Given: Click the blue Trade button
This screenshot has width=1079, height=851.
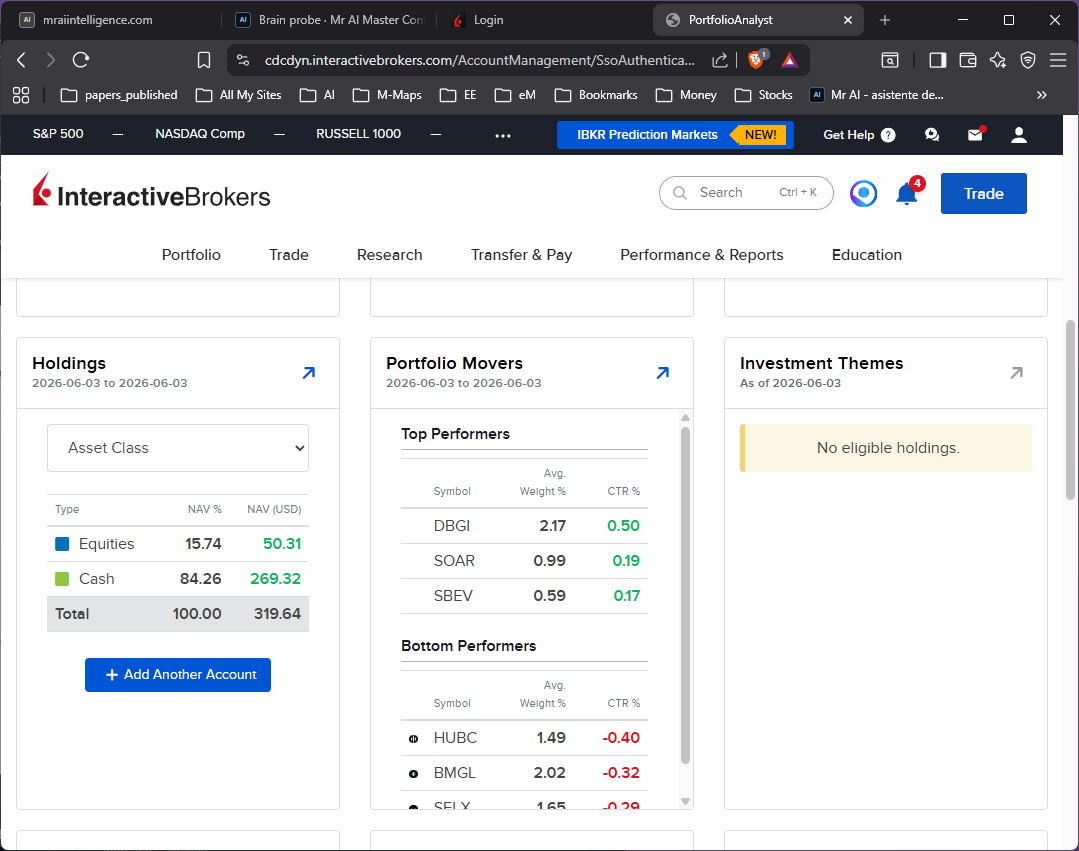Looking at the screenshot, I should pos(983,193).
